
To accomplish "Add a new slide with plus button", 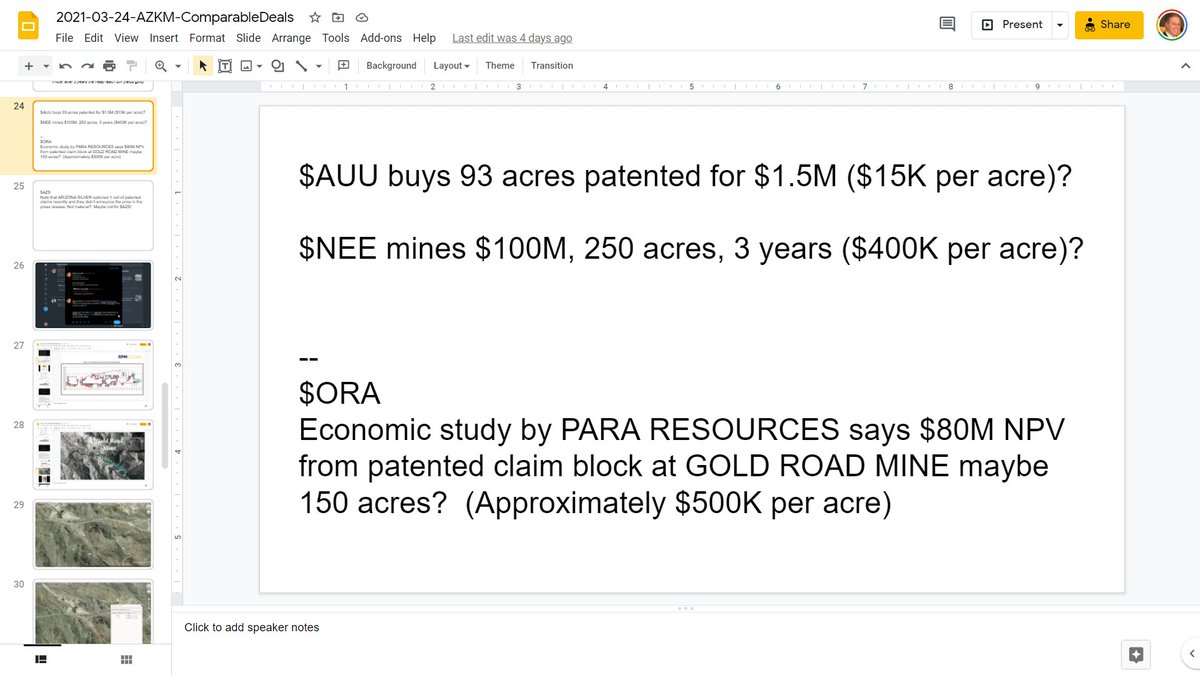I will [x=28, y=66].
